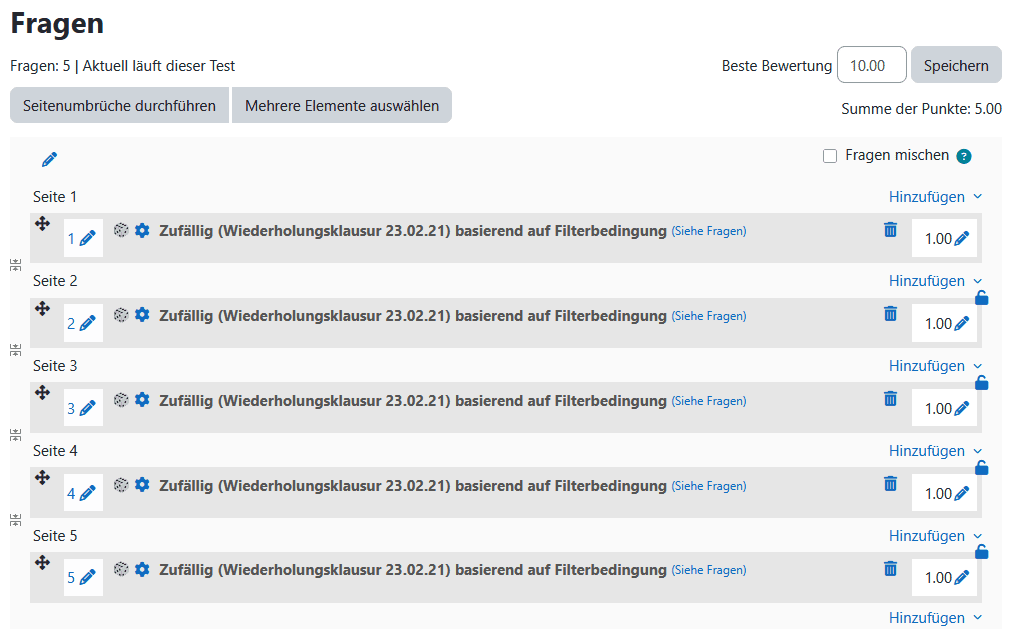
Task: Edit the 1.00 mark of question 5
Action: 962,578
